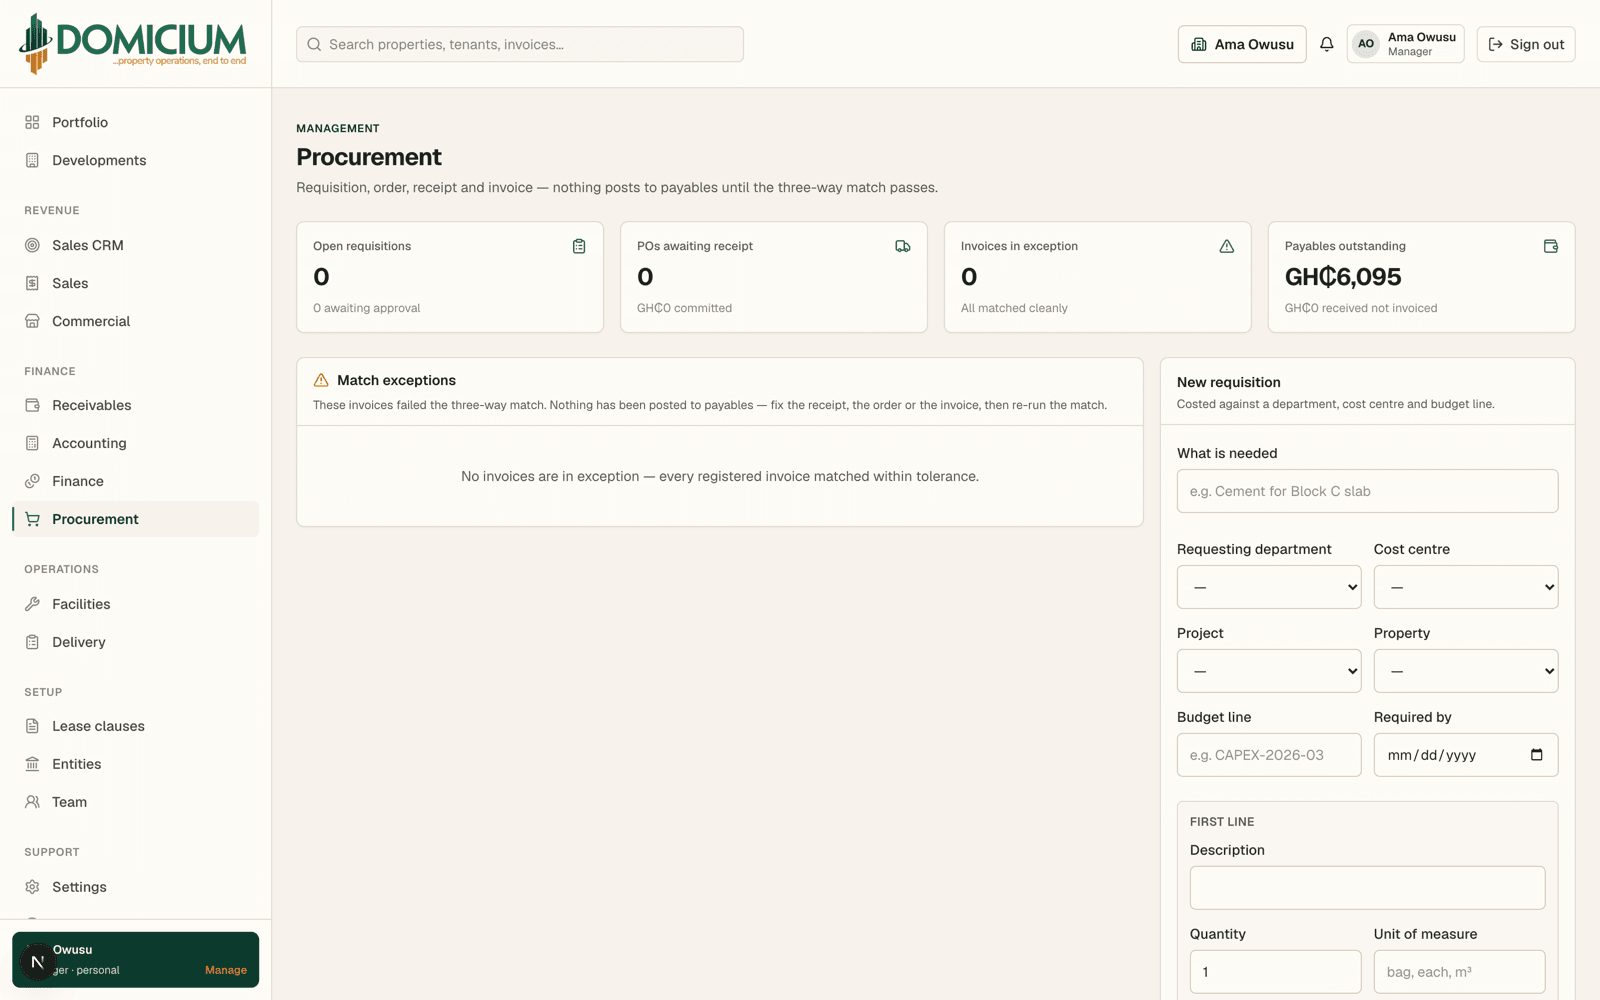Click the Open requisitions clipboard icon
This screenshot has height=1000, width=1600.
click(579, 246)
